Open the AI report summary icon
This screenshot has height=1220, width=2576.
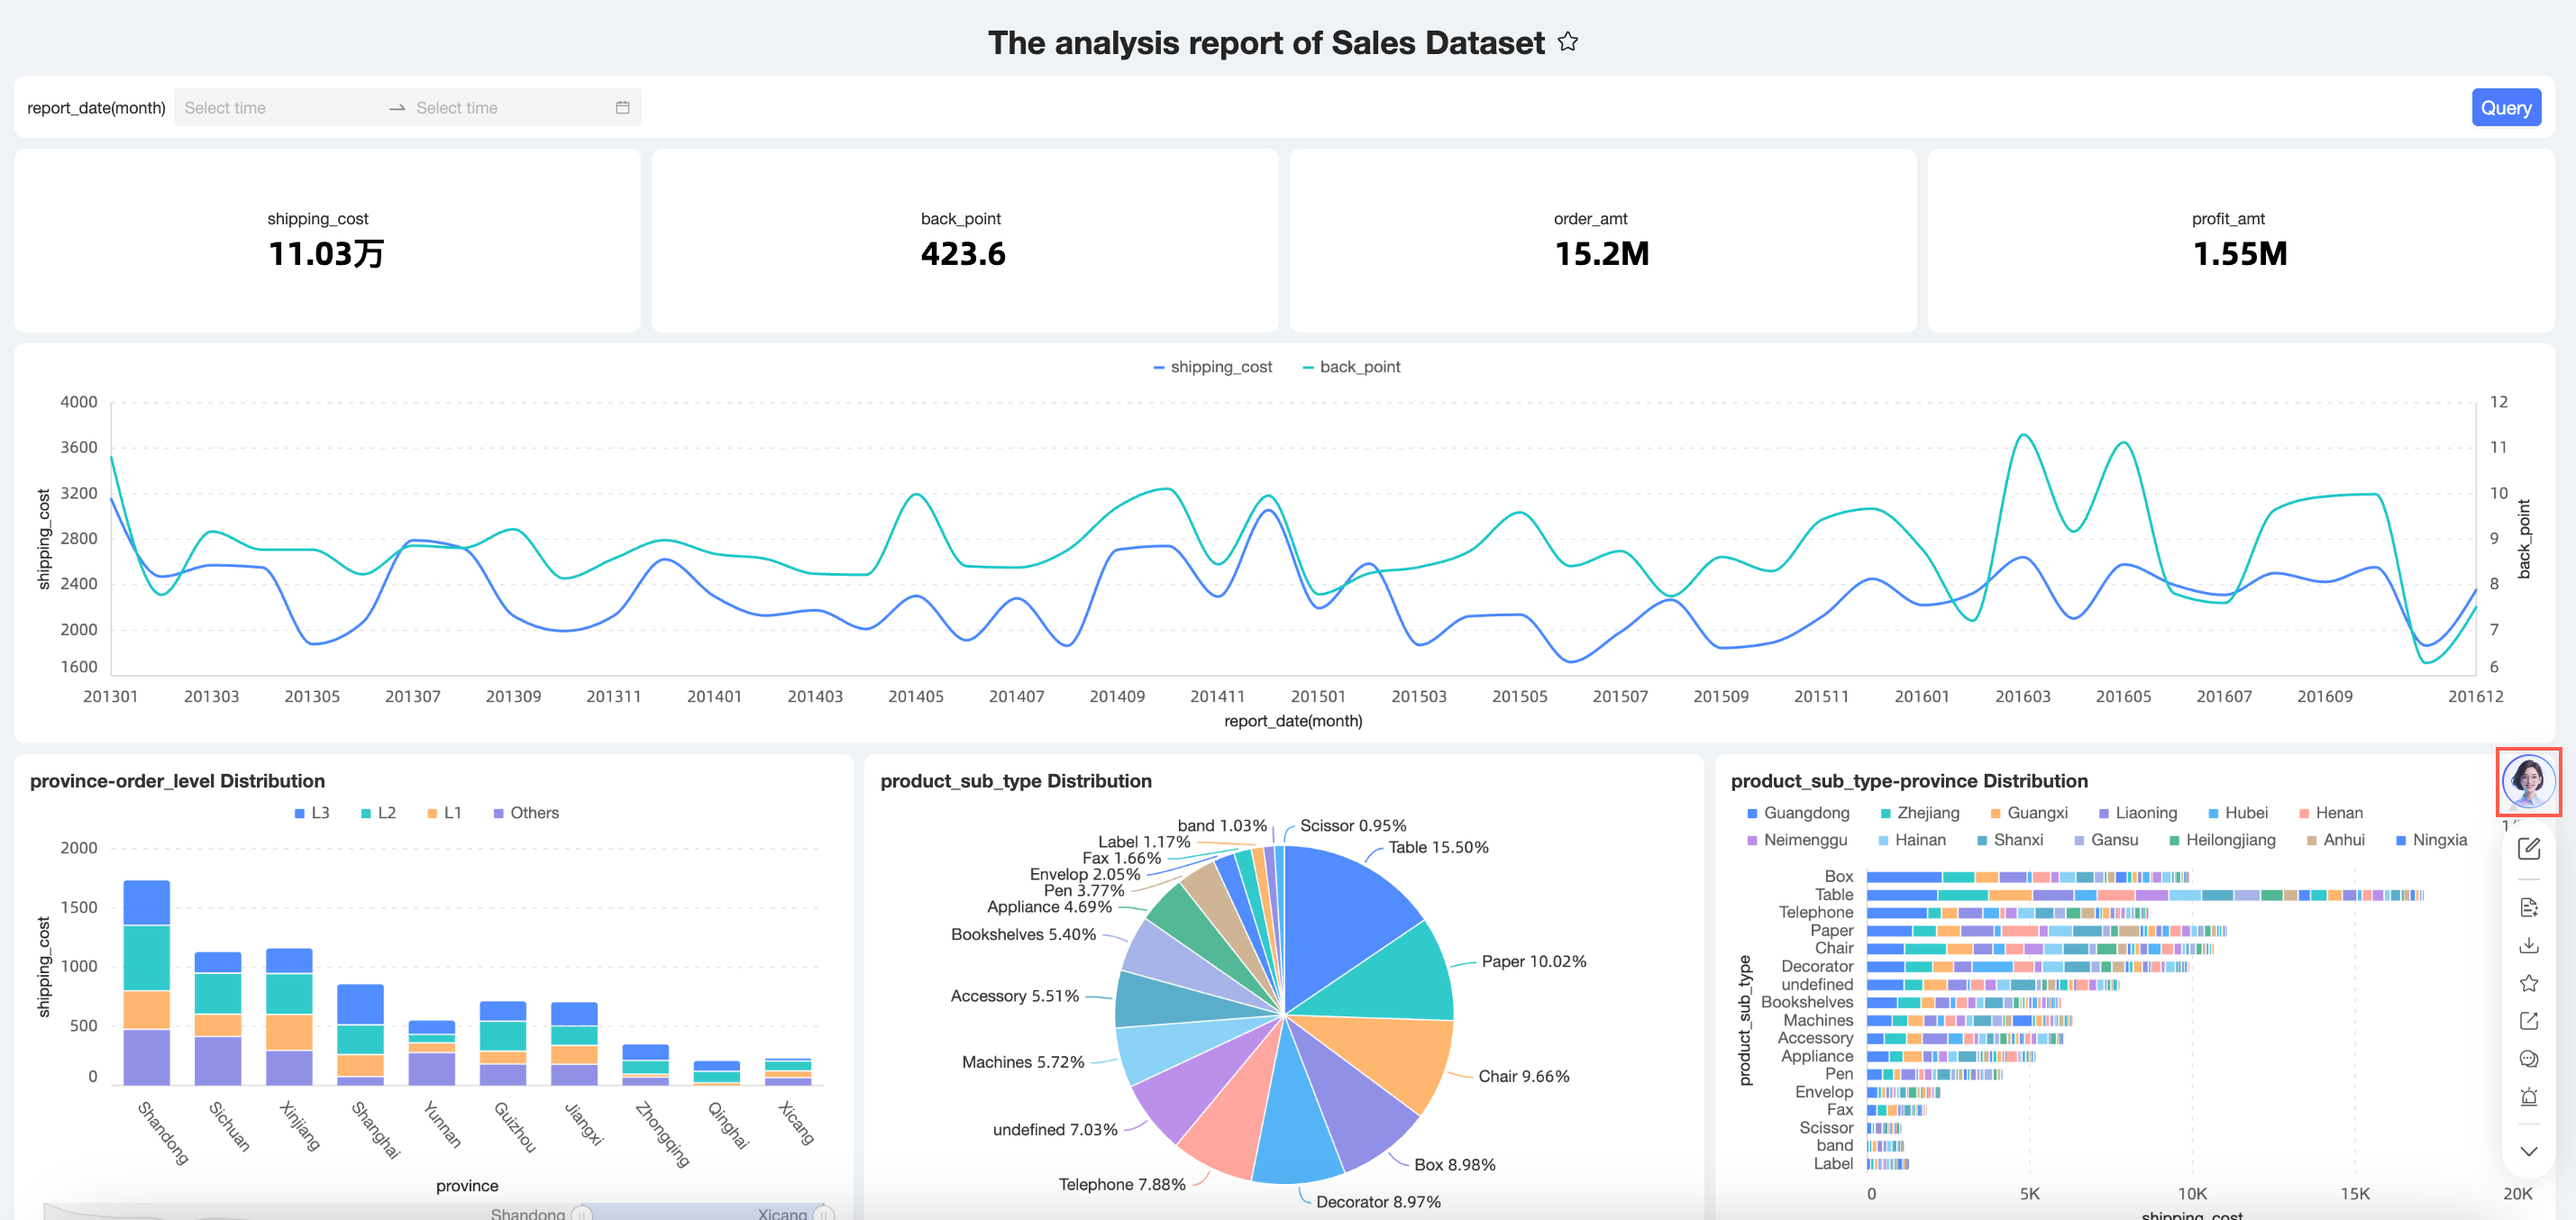coord(2528,907)
